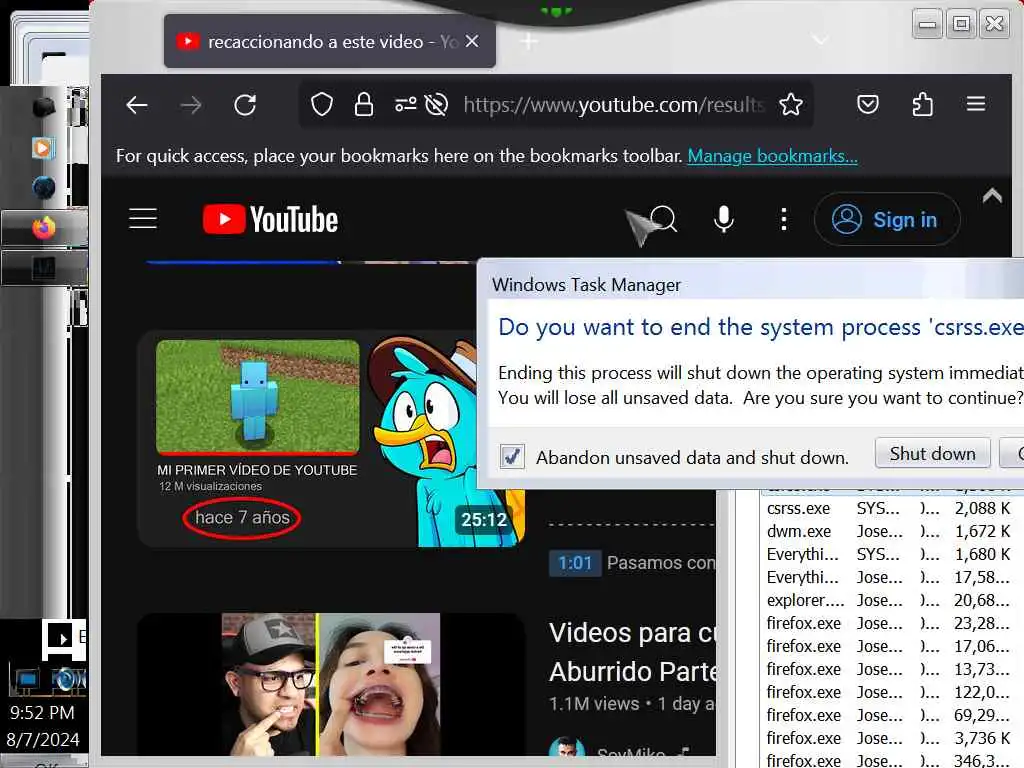1024x768 pixels.
Task: Open the YouTube search magnifier
Action: pyautogui.click(x=664, y=219)
